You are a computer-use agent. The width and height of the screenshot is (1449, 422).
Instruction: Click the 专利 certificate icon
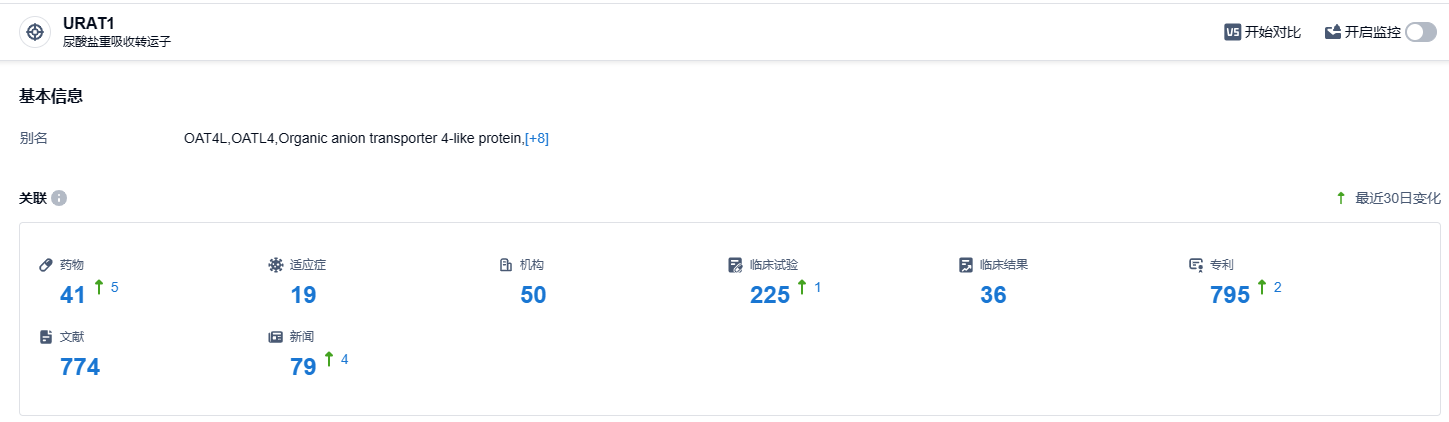1196,265
